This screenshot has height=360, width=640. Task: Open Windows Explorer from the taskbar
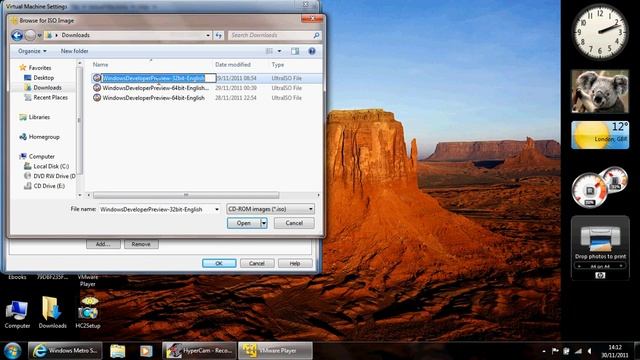click(118, 351)
